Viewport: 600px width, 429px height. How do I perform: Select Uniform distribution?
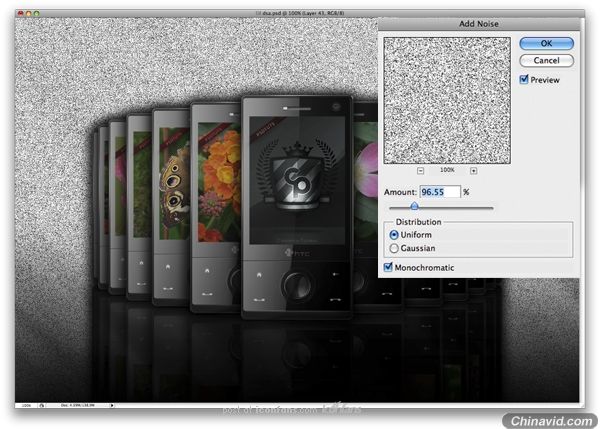(395, 234)
